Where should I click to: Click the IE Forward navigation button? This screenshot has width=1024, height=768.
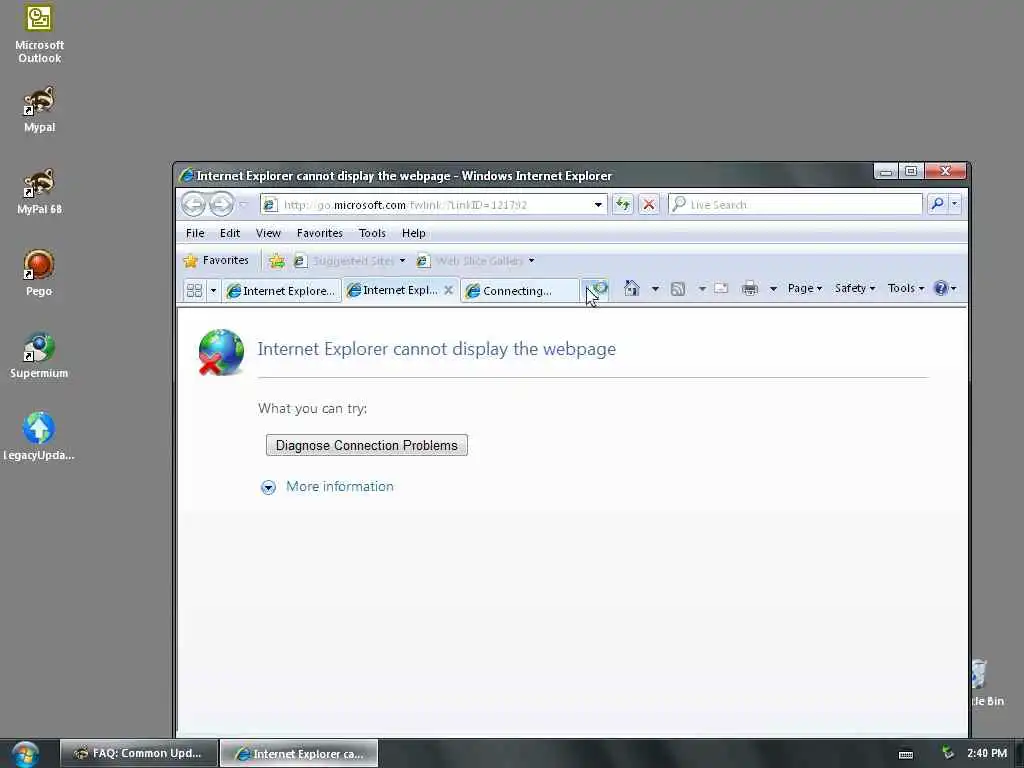221,204
